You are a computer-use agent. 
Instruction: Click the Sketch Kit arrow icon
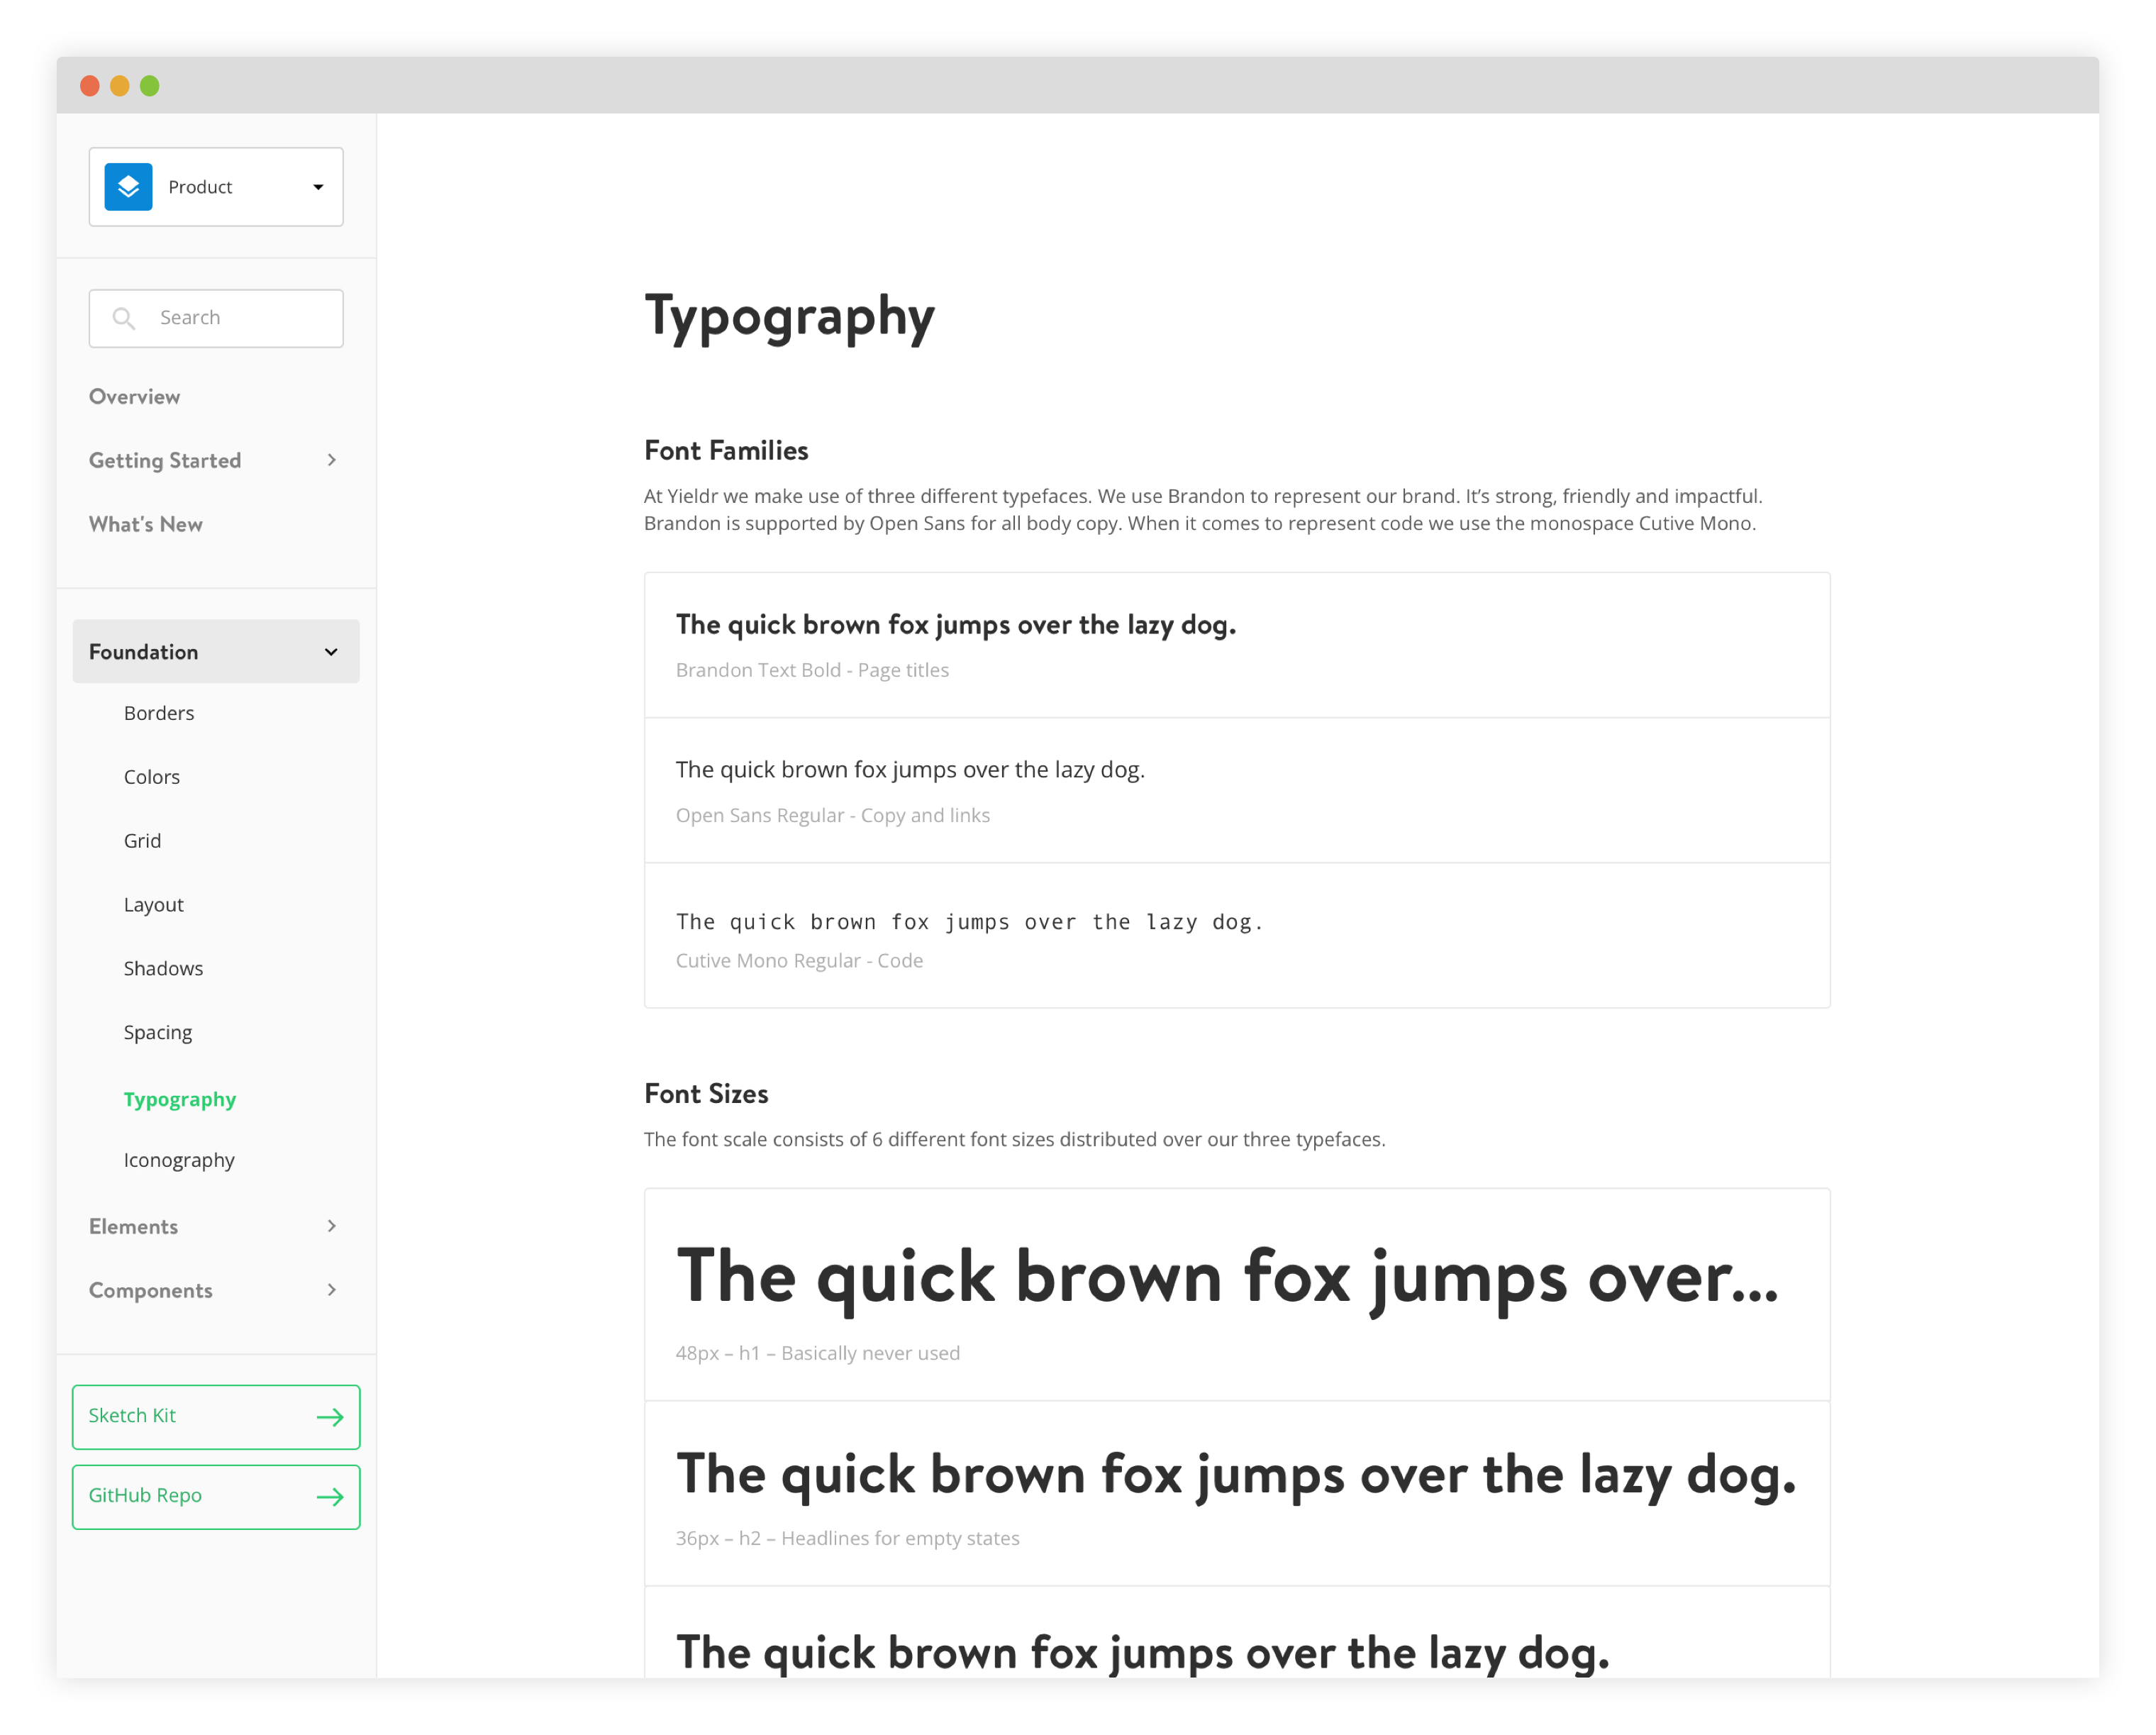point(330,1417)
